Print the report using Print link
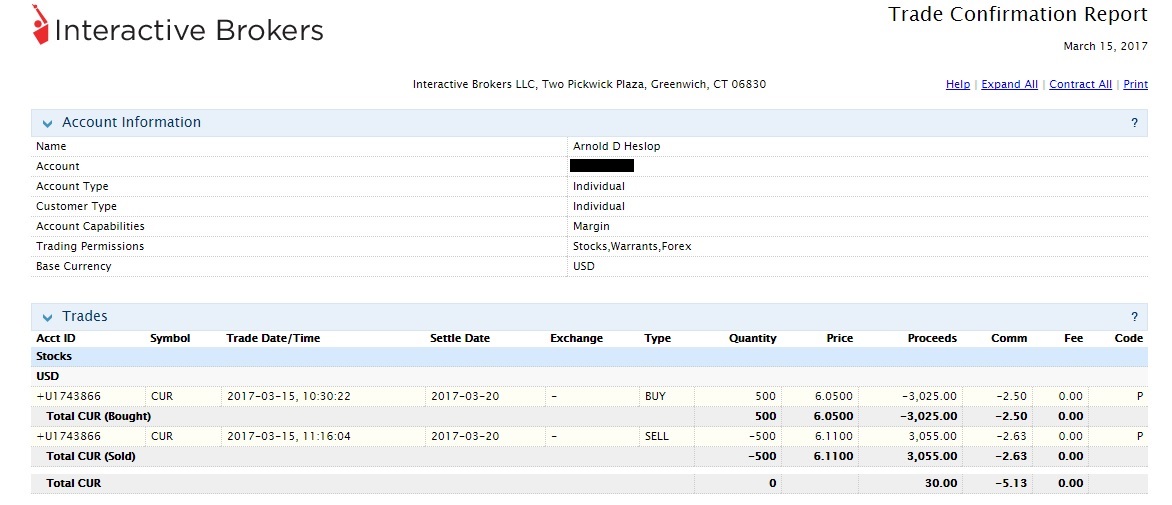The height and width of the screenshot is (505, 1172). 1135,85
